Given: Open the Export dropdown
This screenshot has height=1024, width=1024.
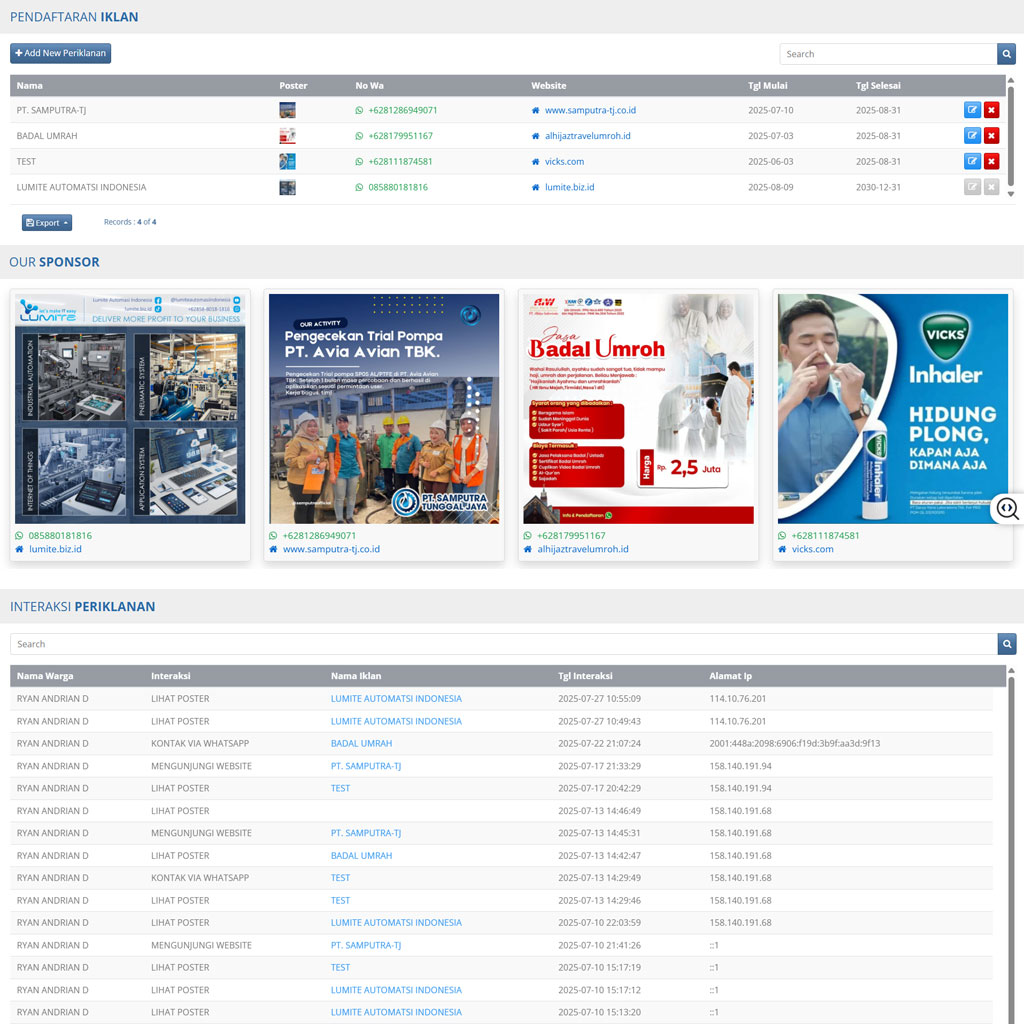Looking at the screenshot, I should (47, 223).
